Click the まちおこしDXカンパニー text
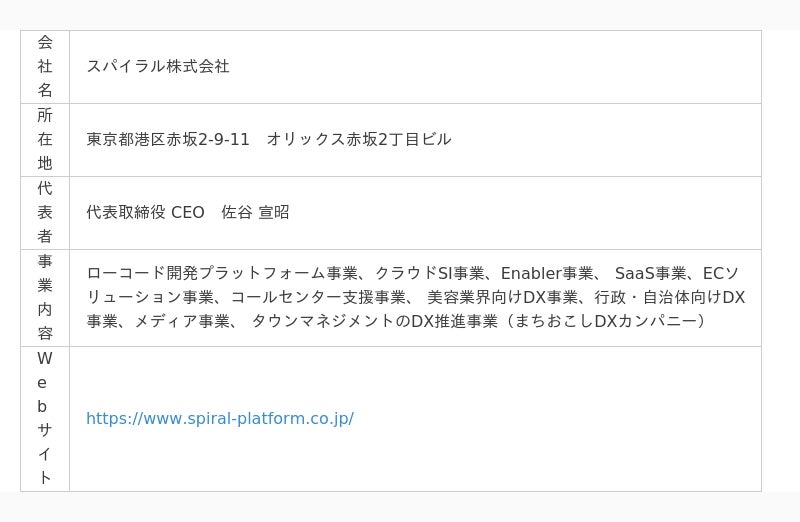The width and height of the screenshot is (800, 522). [x=606, y=321]
